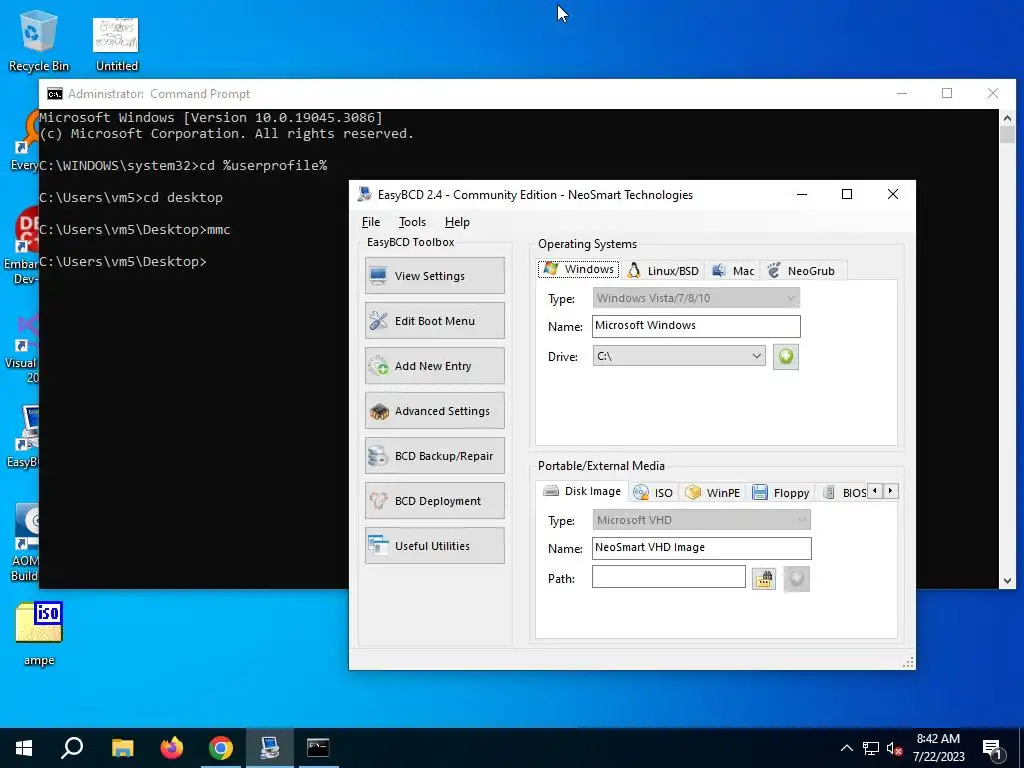Minimize the EasyBCD window
This screenshot has width=1024, height=768.
tap(802, 194)
